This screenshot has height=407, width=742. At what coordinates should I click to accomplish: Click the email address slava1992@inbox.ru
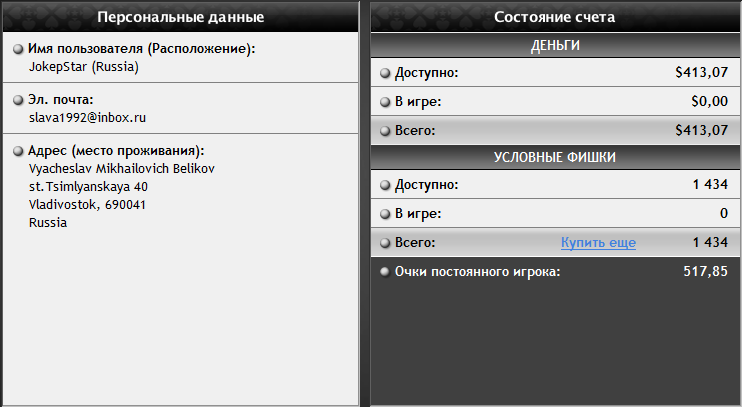coord(88,117)
